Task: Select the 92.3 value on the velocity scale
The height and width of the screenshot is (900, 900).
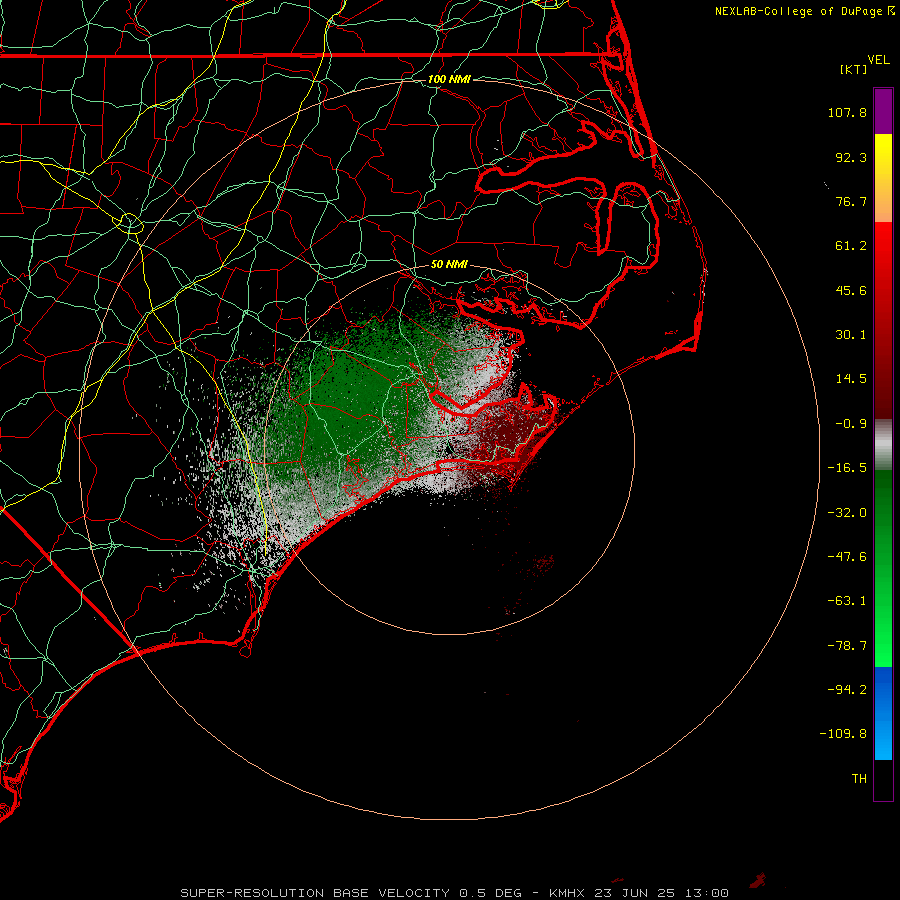Action: pos(851,157)
